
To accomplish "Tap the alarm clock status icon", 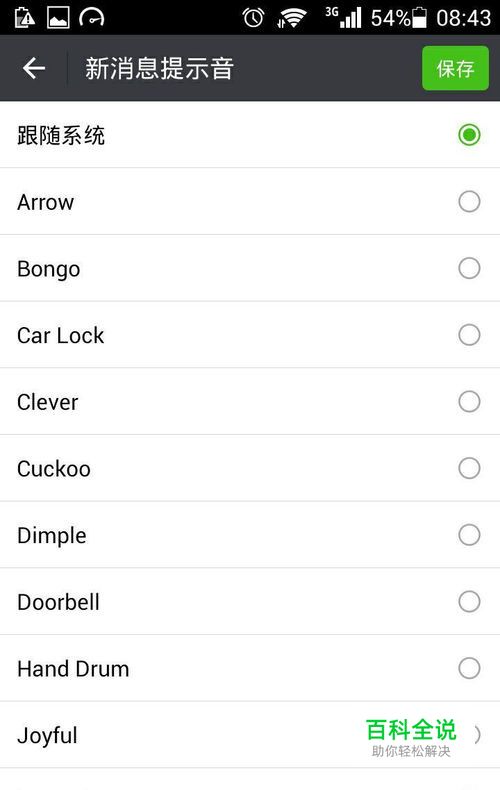I will click(253, 18).
